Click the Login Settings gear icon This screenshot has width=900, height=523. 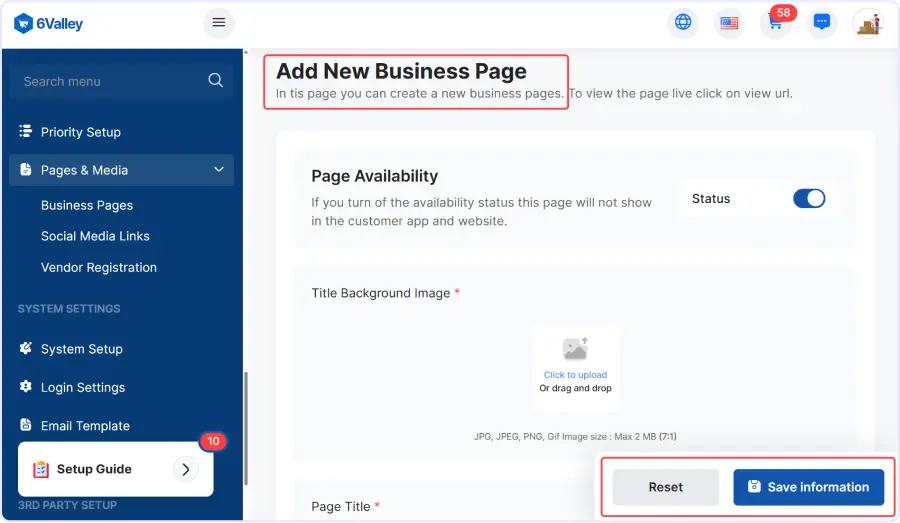pyautogui.click(x=25, y=386)
